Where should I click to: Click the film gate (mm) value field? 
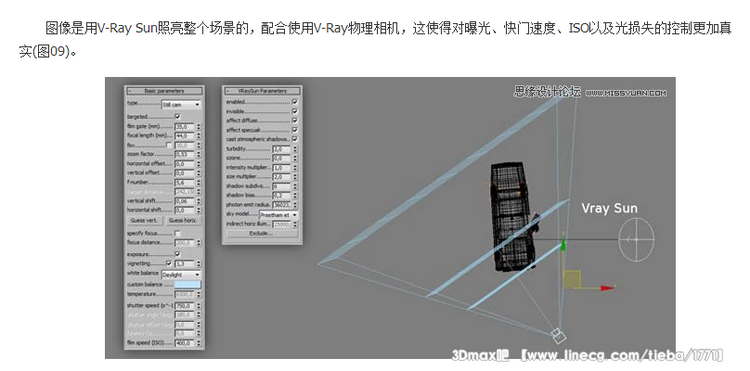tap(185, 127)
